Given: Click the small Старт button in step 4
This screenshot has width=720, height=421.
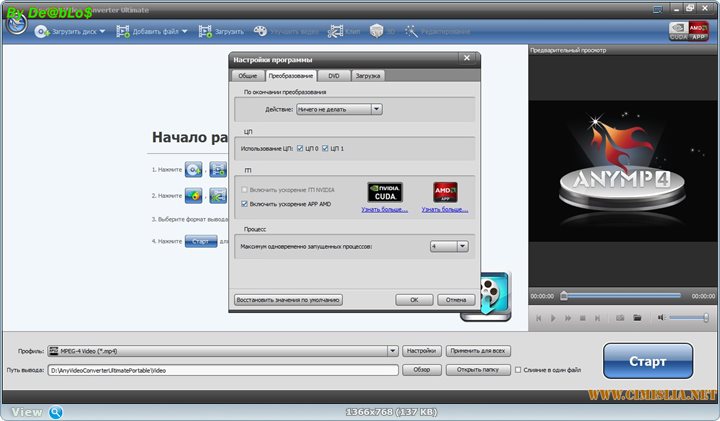Looking at the screenshot, I should tap(201, 241).
